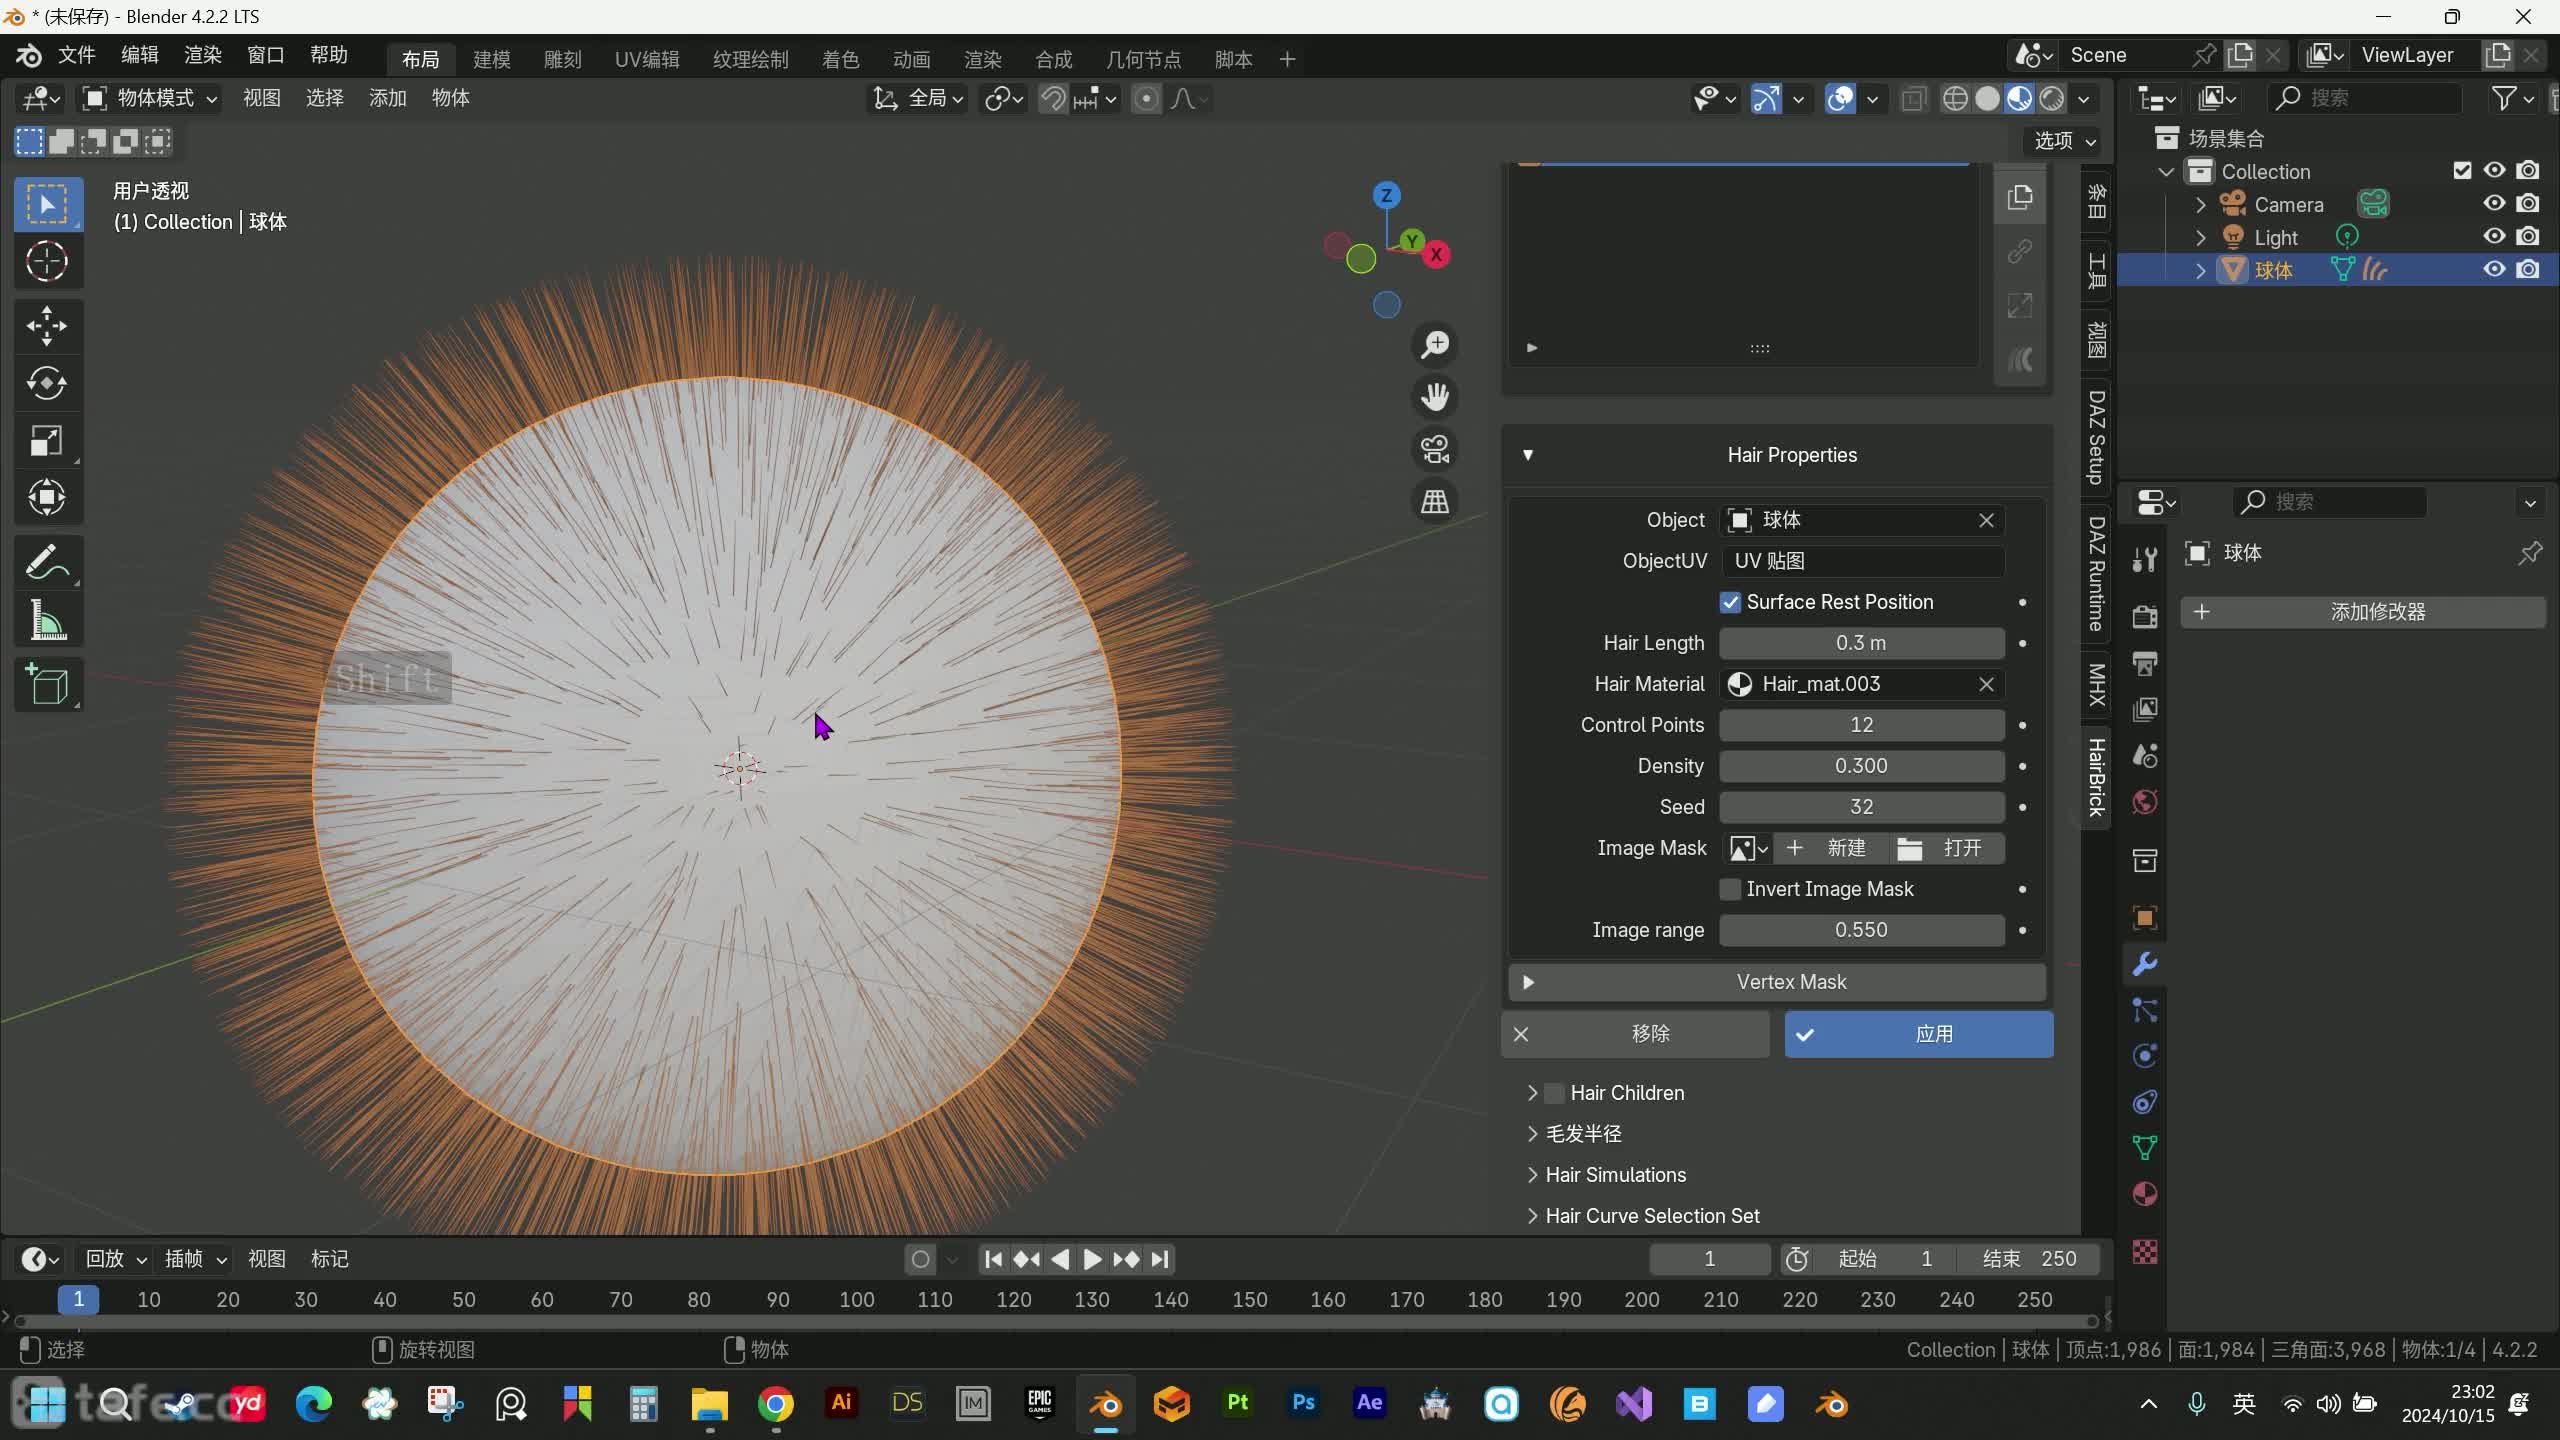
Task: Toggle the camera view icon
Action: [x=1435, y=449]
